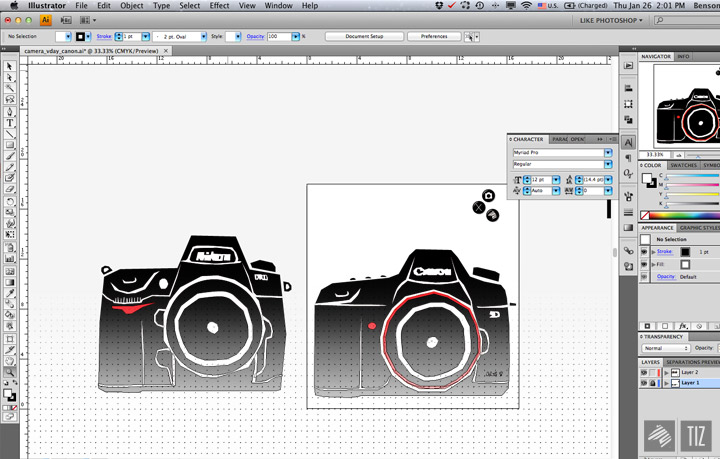Screen dimensions: 720x459
Task: Click the Add New Effect fx button
Action: coord(683,326)
